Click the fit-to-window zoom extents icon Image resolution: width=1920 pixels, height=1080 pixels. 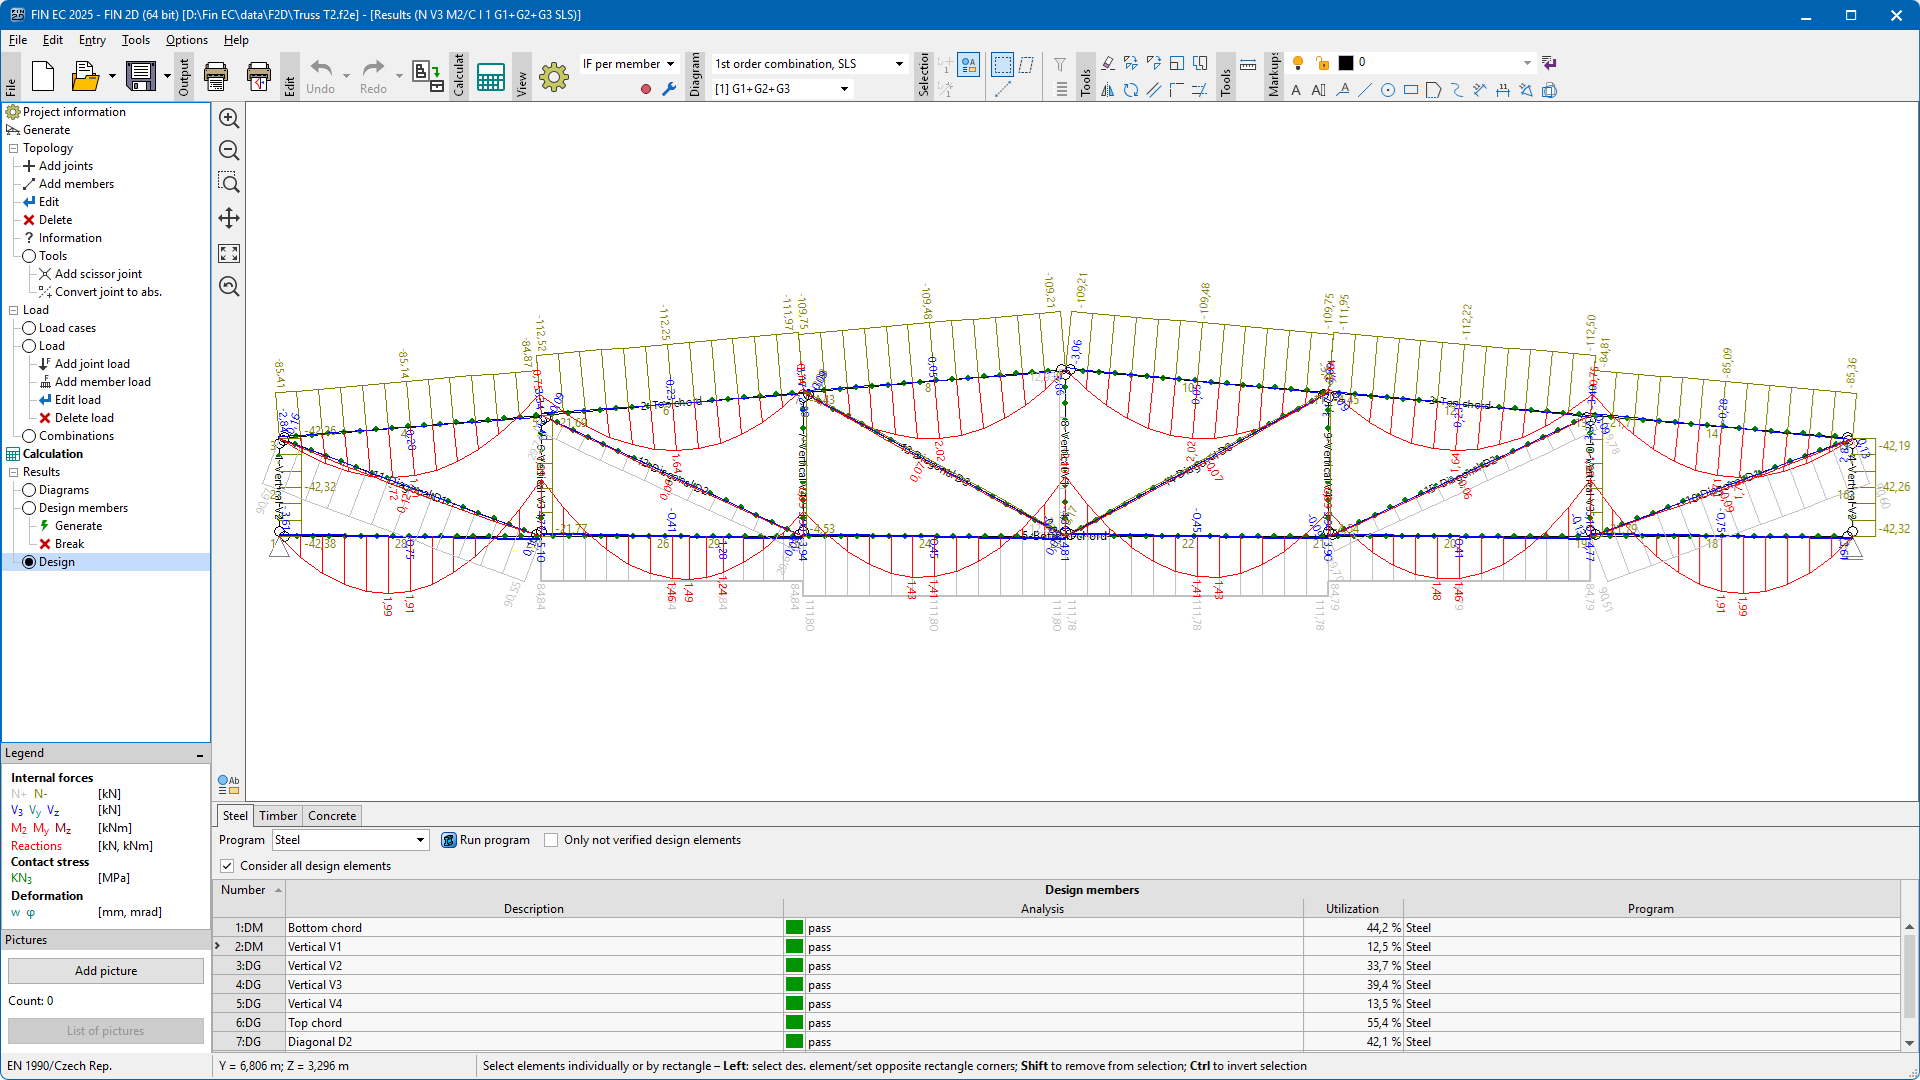click(229, 254)
